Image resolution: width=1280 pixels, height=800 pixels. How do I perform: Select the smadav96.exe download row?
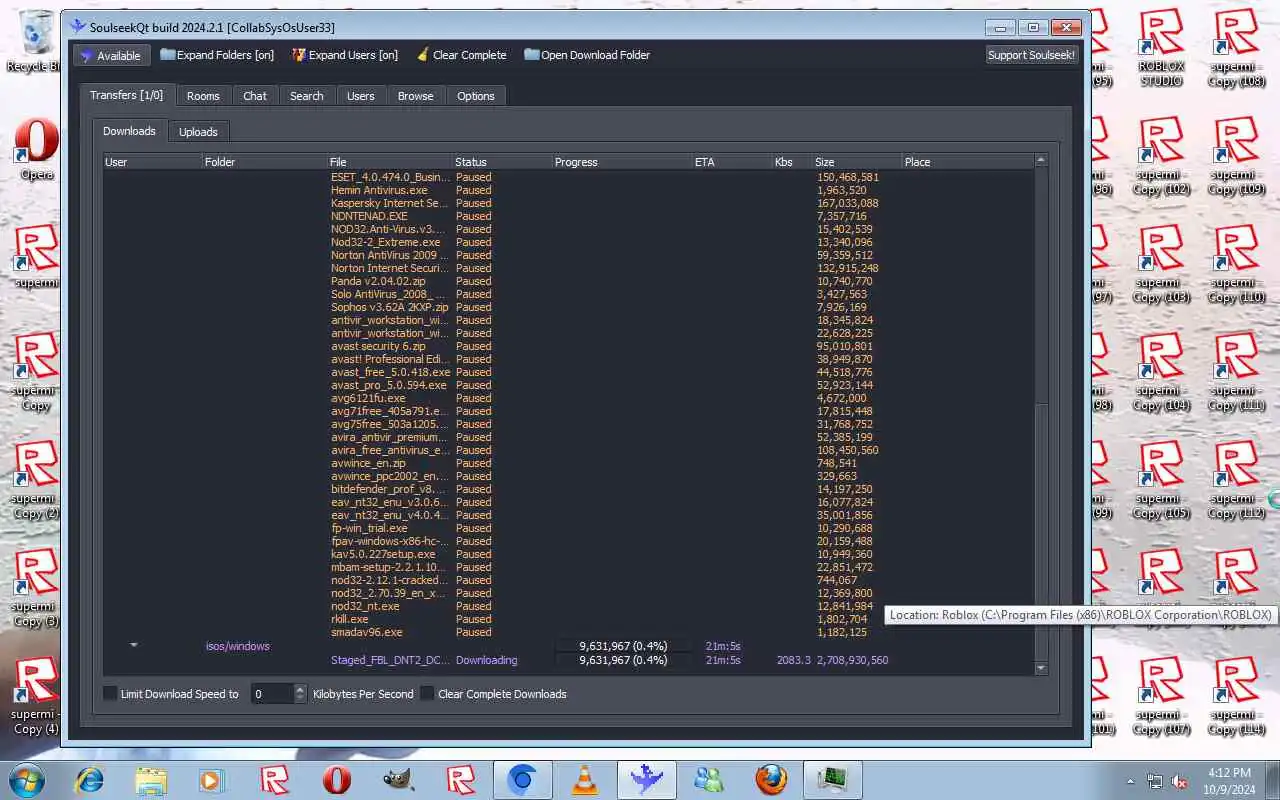point(569,632)
